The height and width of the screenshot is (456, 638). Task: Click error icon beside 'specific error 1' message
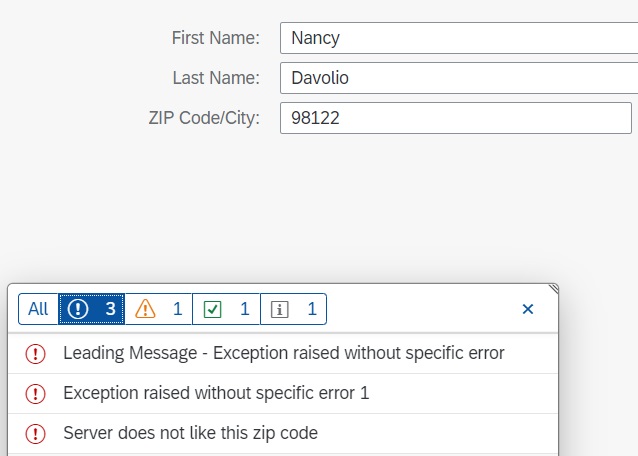pyautogui.click(x=35, y=393)
